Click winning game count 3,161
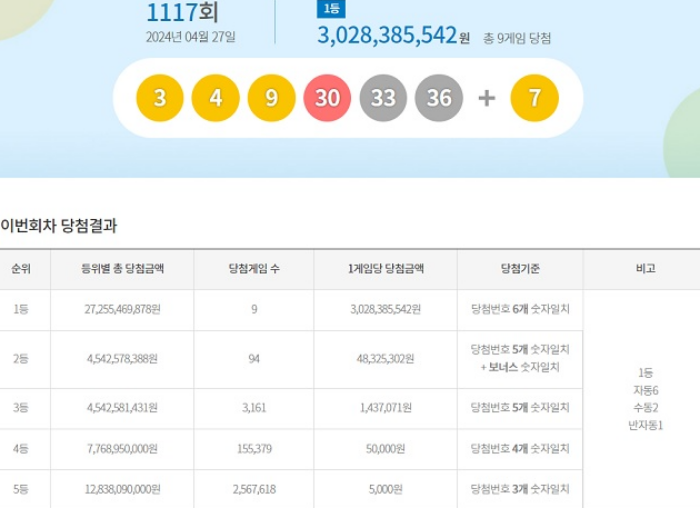The width and height of the screenshot is (700, 508). (254, 408)
